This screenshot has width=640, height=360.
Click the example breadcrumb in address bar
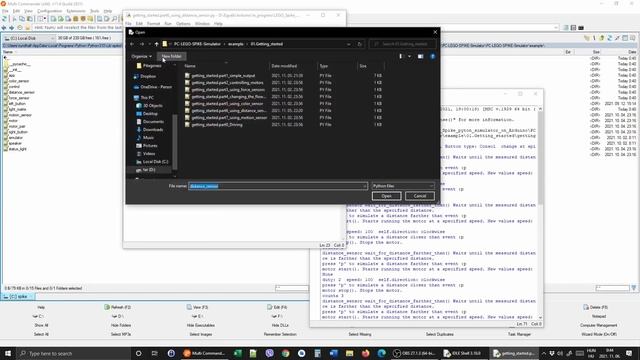(x=236, y=44)
